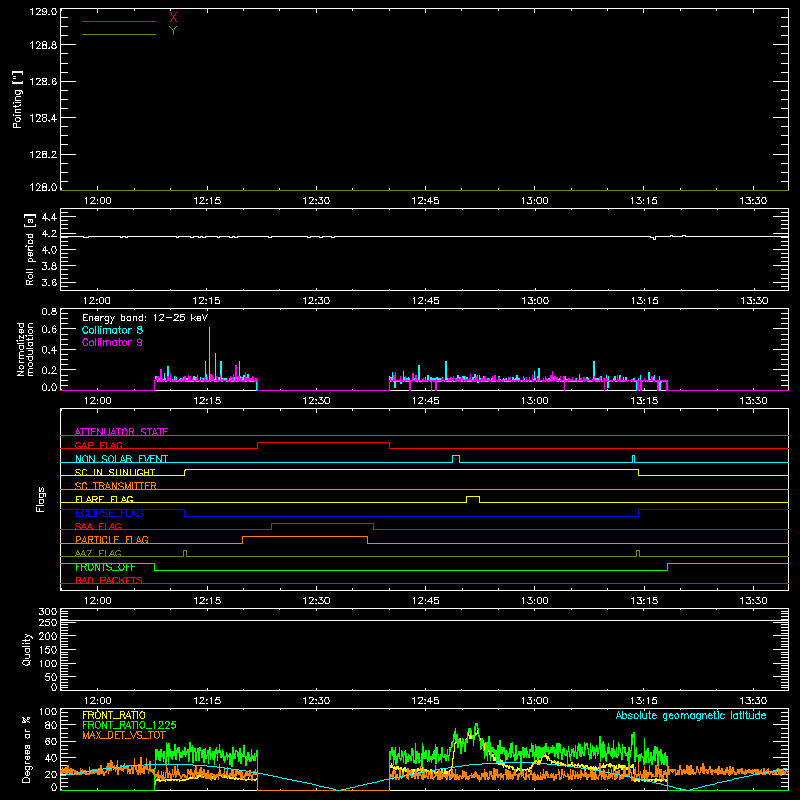800x800 pixels.
Task: Click the 'Quality' axis title
Action: [x=27, y=649]
